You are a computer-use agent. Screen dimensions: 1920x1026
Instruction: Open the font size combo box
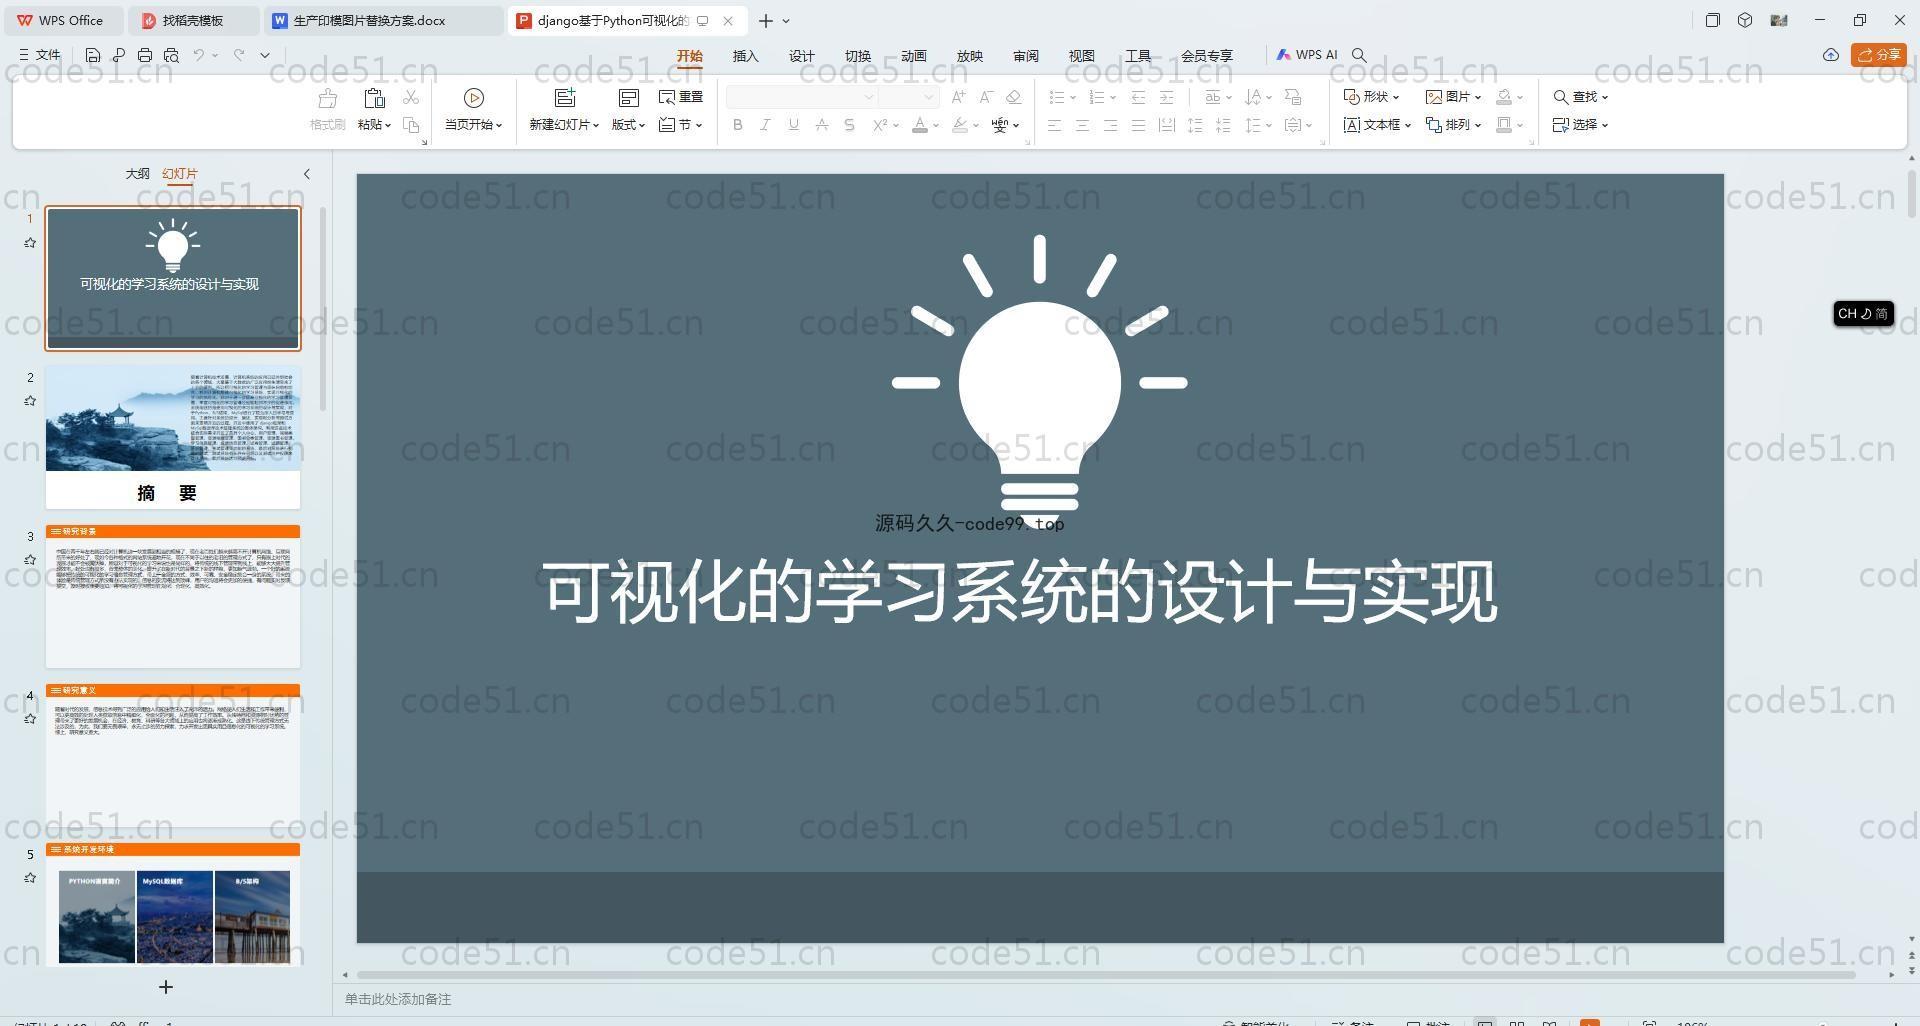909,97
